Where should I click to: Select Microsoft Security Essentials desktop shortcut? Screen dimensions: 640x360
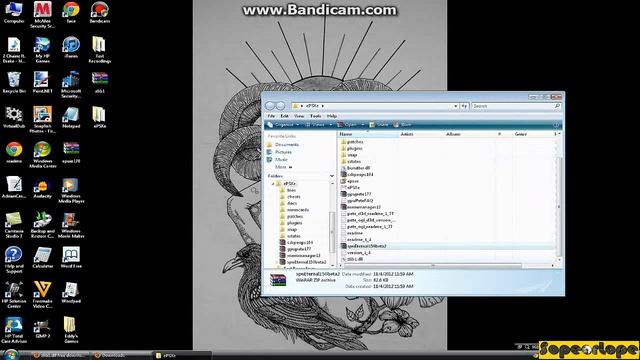[x=71, y=85]
